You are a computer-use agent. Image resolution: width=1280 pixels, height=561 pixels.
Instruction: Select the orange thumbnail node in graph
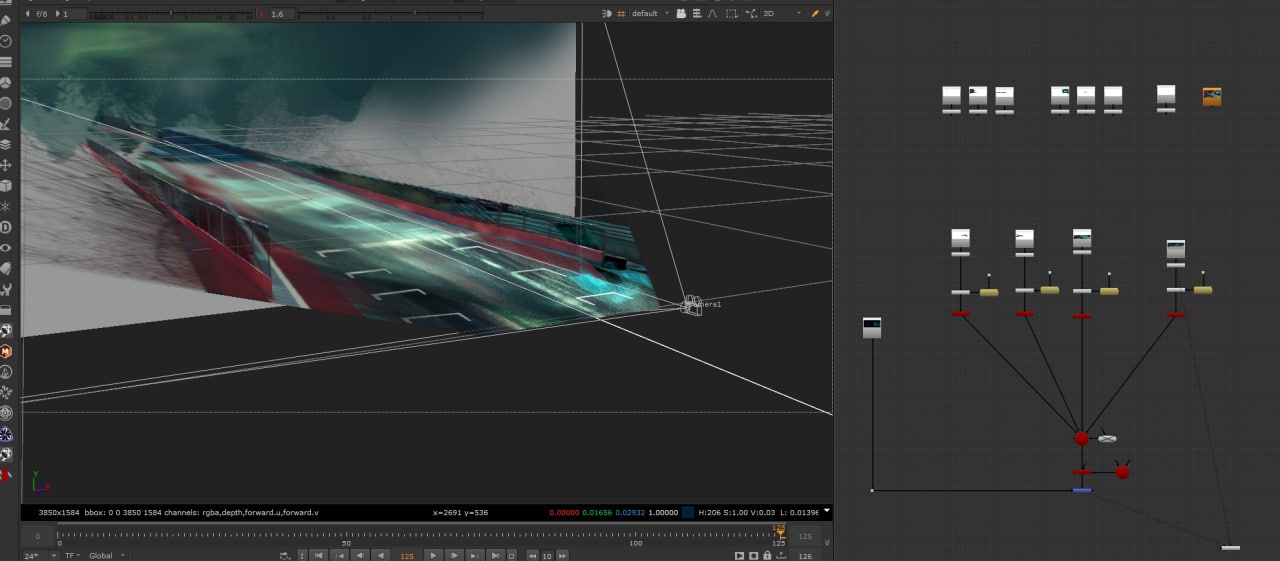[x=1211, y=97]
